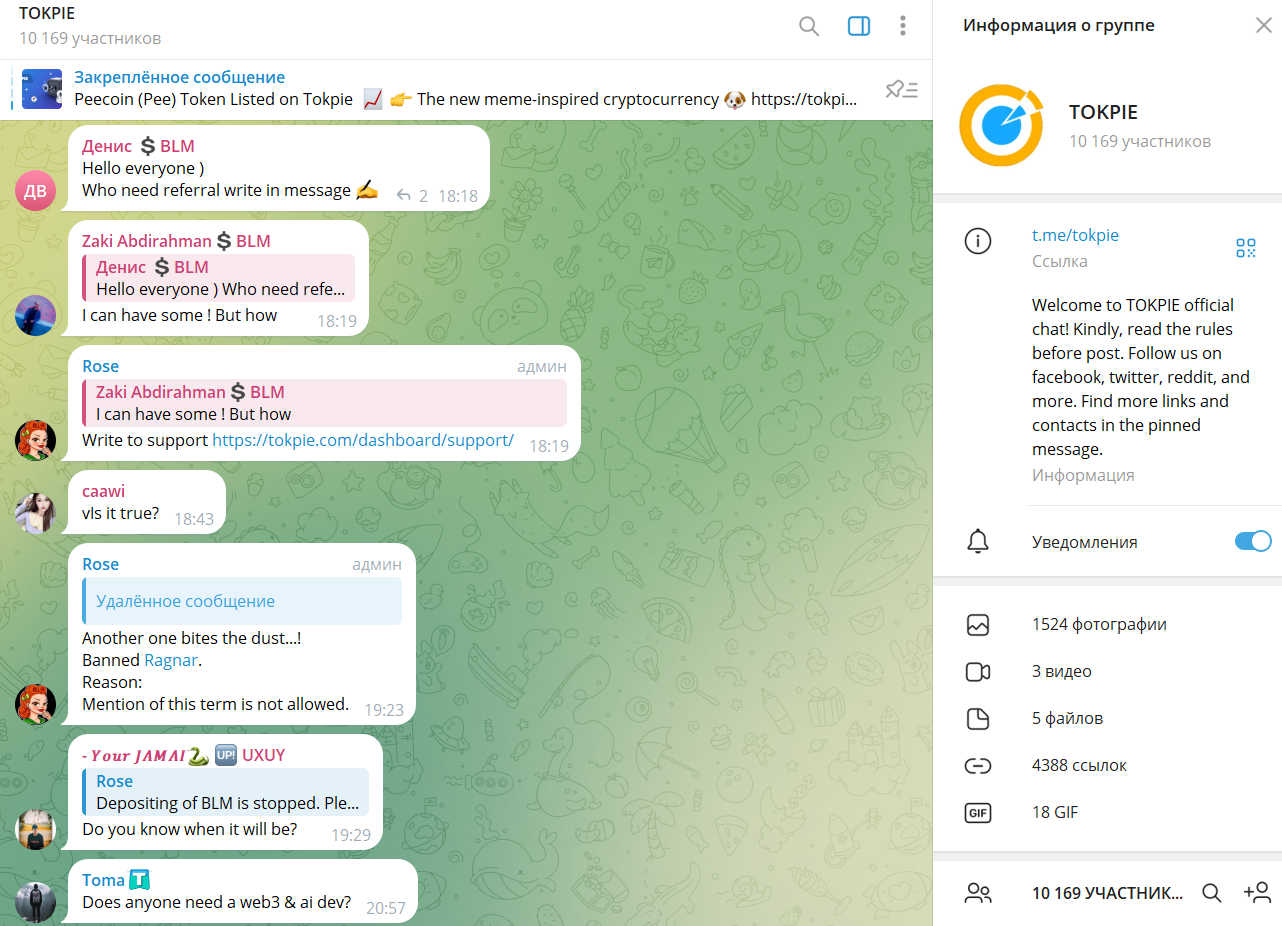The image size is (1282, 926).
Task: Click the message 'vls it true?'
Action: pyautogui.click(x=120, y=513)
